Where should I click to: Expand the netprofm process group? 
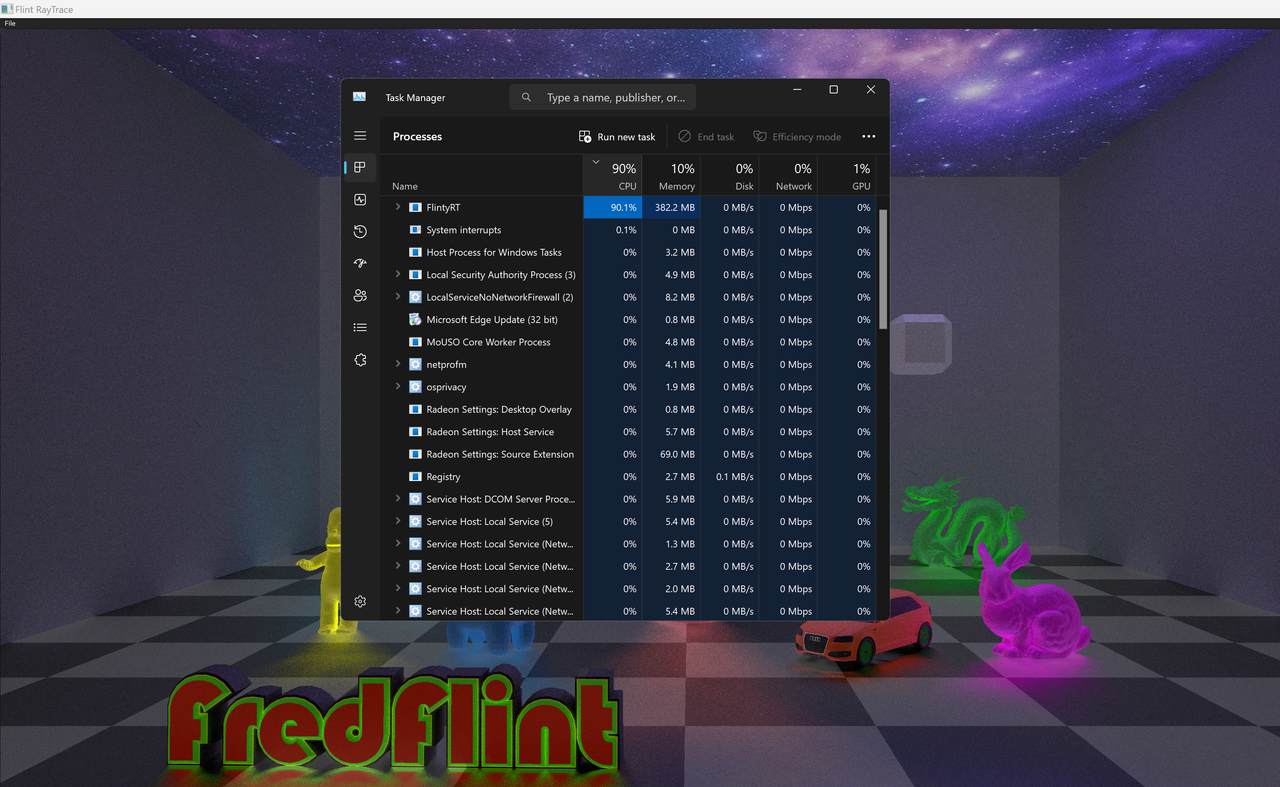(x=398, y=364)
